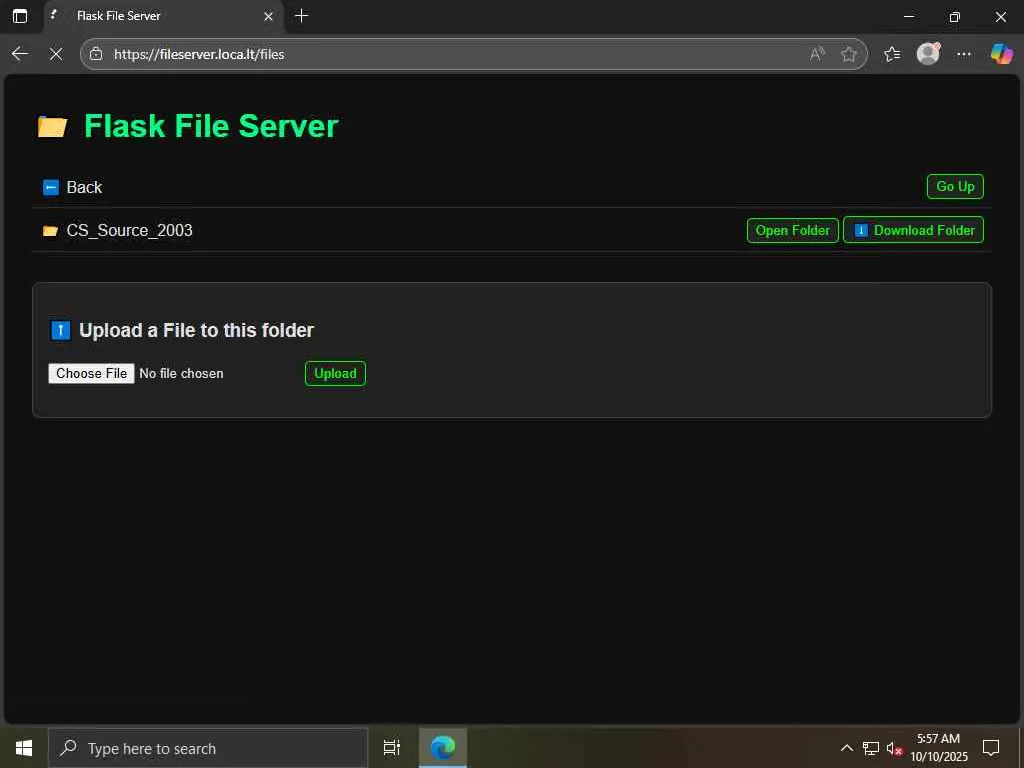Screen dimensions: 1024x768
Task: Click the 'No file chosen' text
Action: [181, 374]
